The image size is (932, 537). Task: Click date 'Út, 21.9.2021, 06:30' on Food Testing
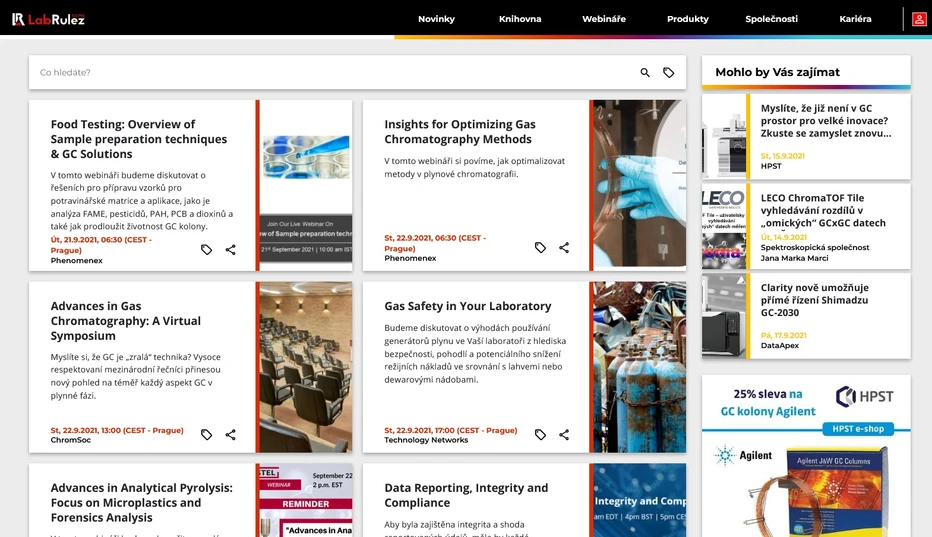click(101, 245)
